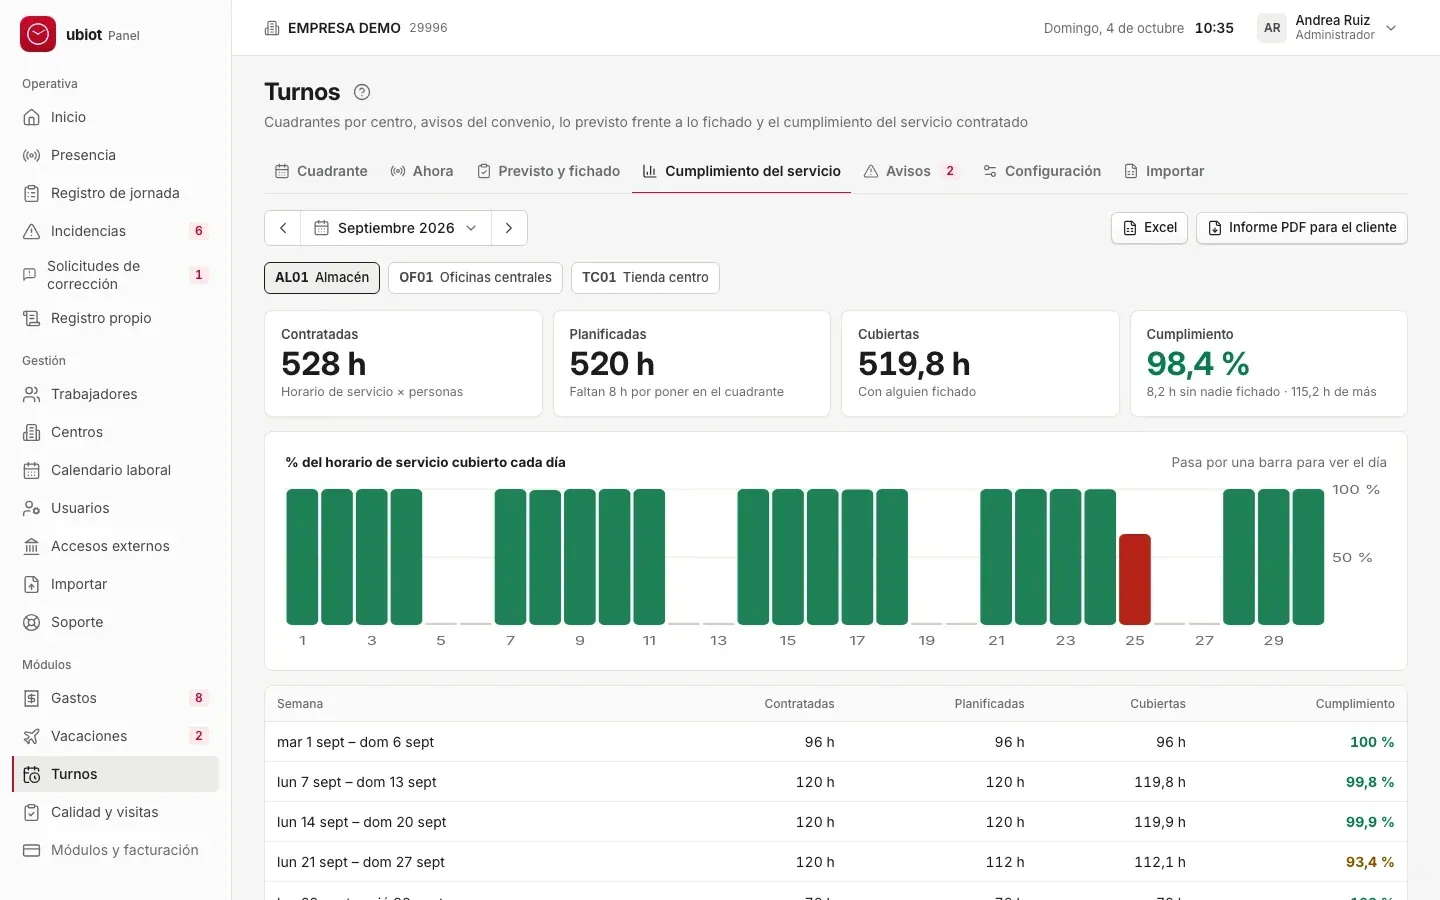The image size is (1440, 900).
Task: Switch to the Ahora tab
Action: (x=422, y=171)
